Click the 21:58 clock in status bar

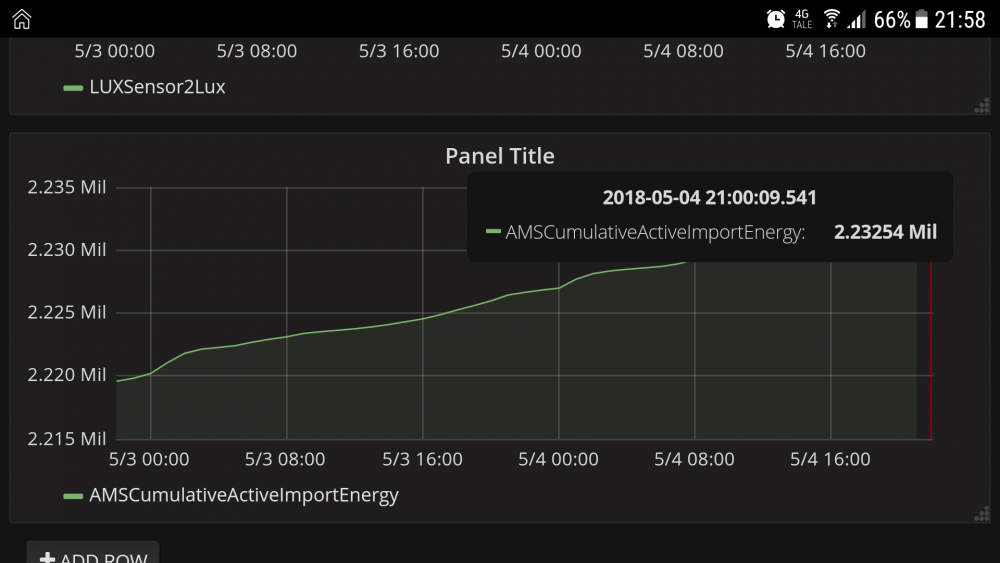coord(960,20)
